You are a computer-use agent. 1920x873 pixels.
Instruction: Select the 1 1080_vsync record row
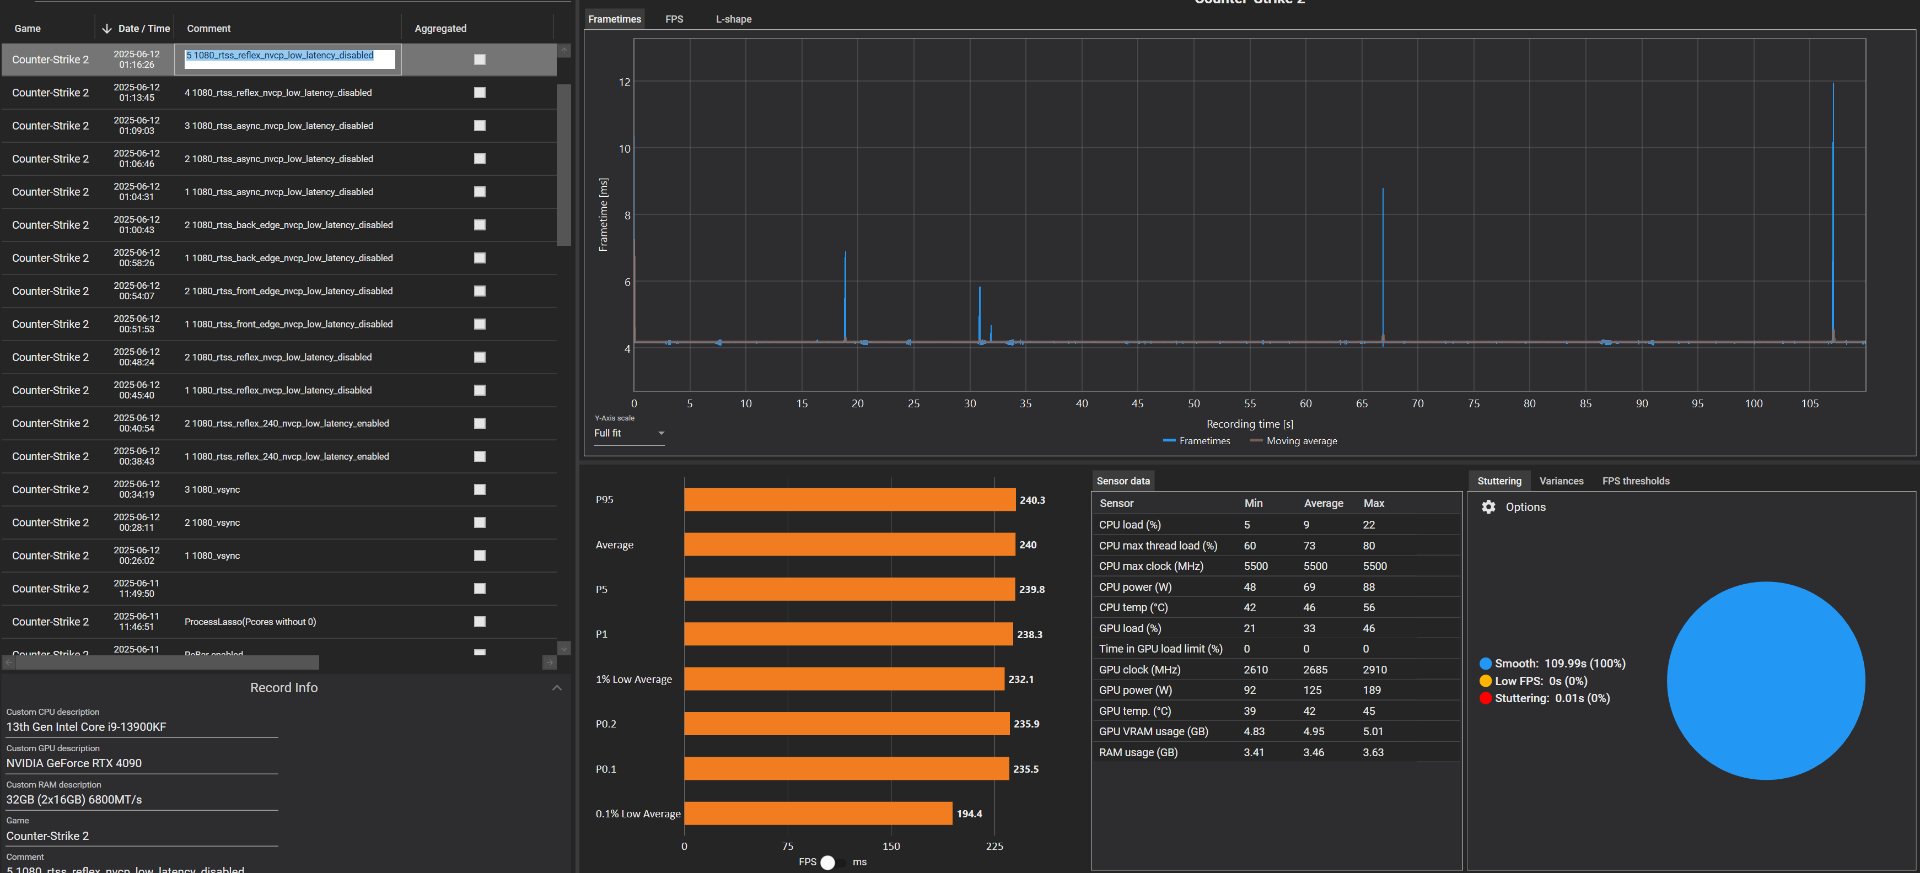279,555
